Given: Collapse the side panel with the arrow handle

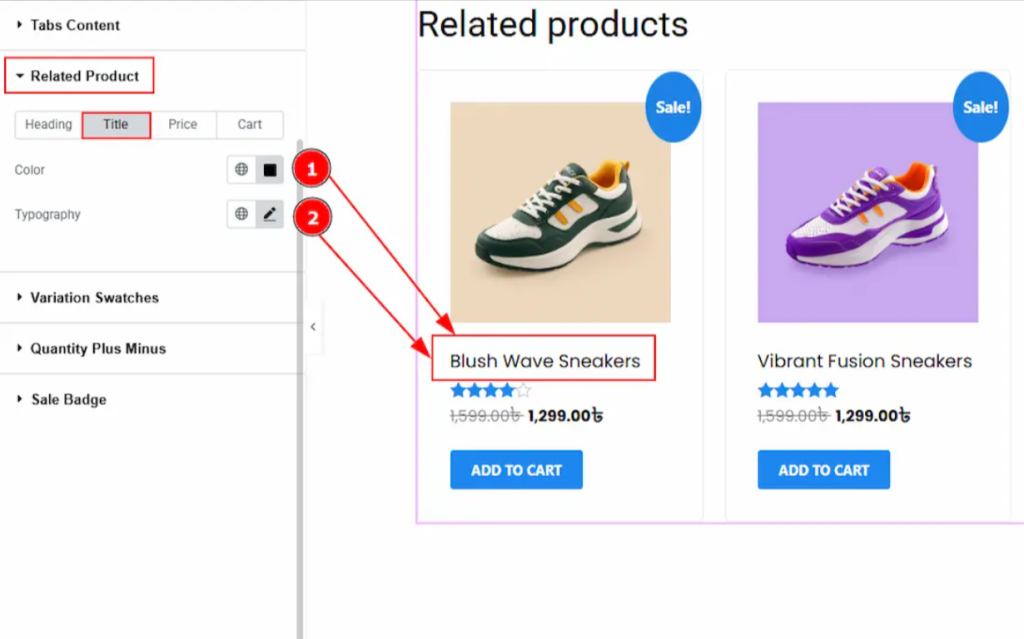Looking at the screenshot, I should 313,327.
